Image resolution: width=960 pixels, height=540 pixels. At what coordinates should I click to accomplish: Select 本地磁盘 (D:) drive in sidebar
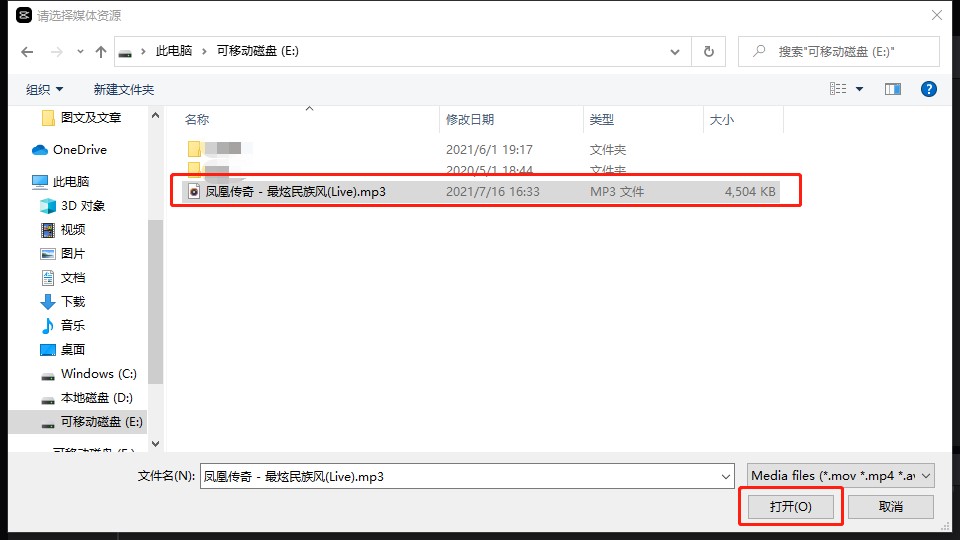(x=87, y=398)
